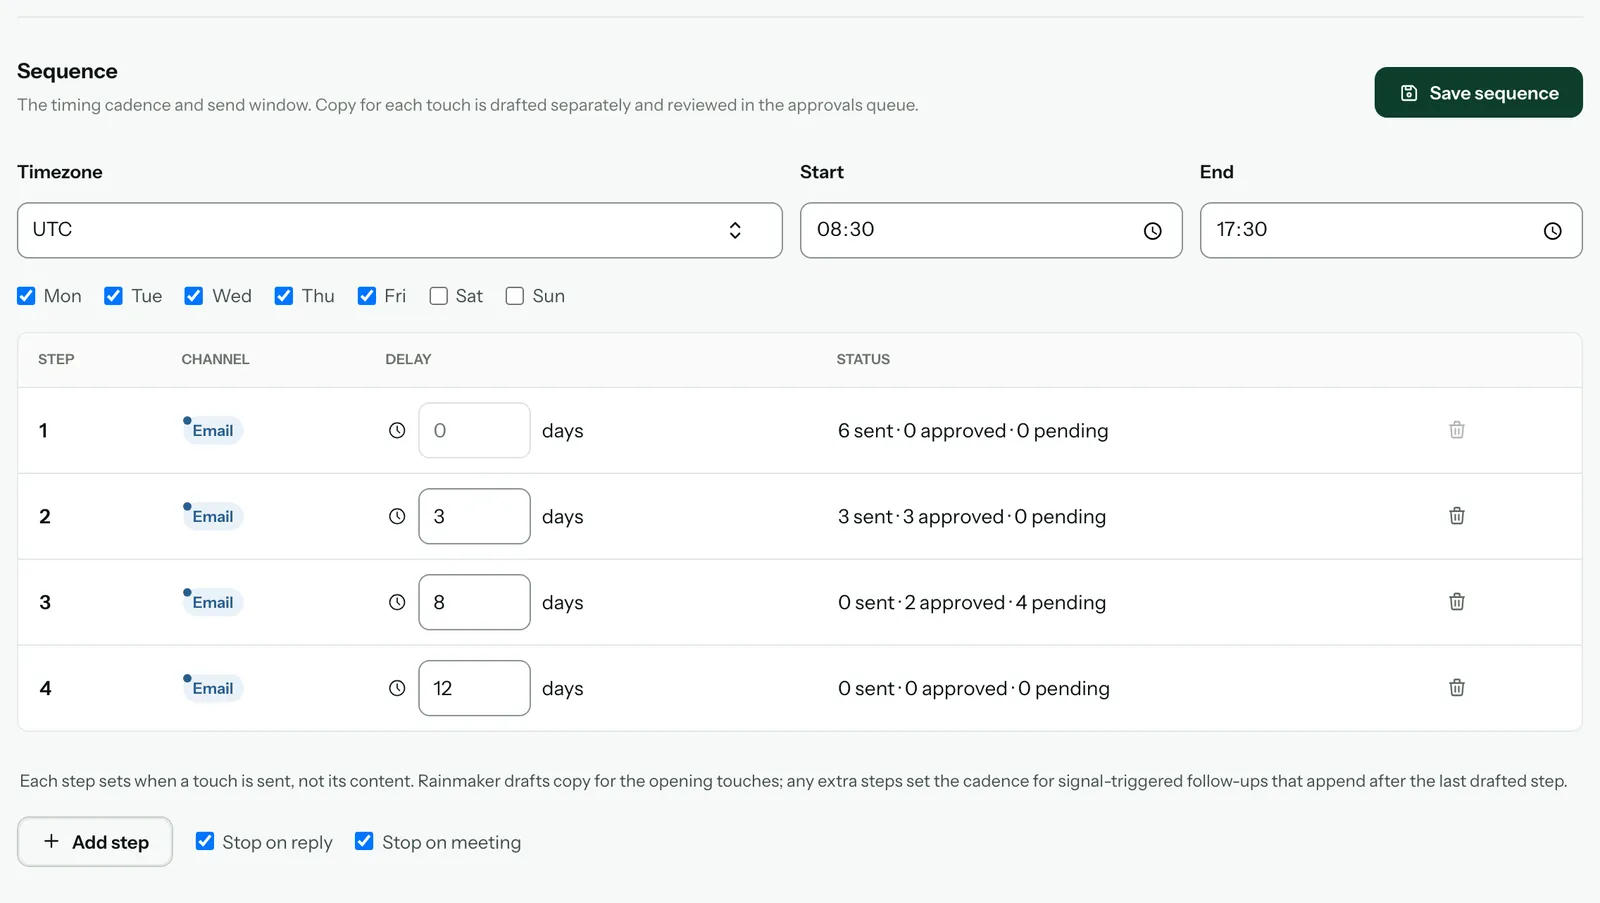Toggle the Thu checkbox
The height and width of the screenshot is (903, 1600).
coord(284,296)
